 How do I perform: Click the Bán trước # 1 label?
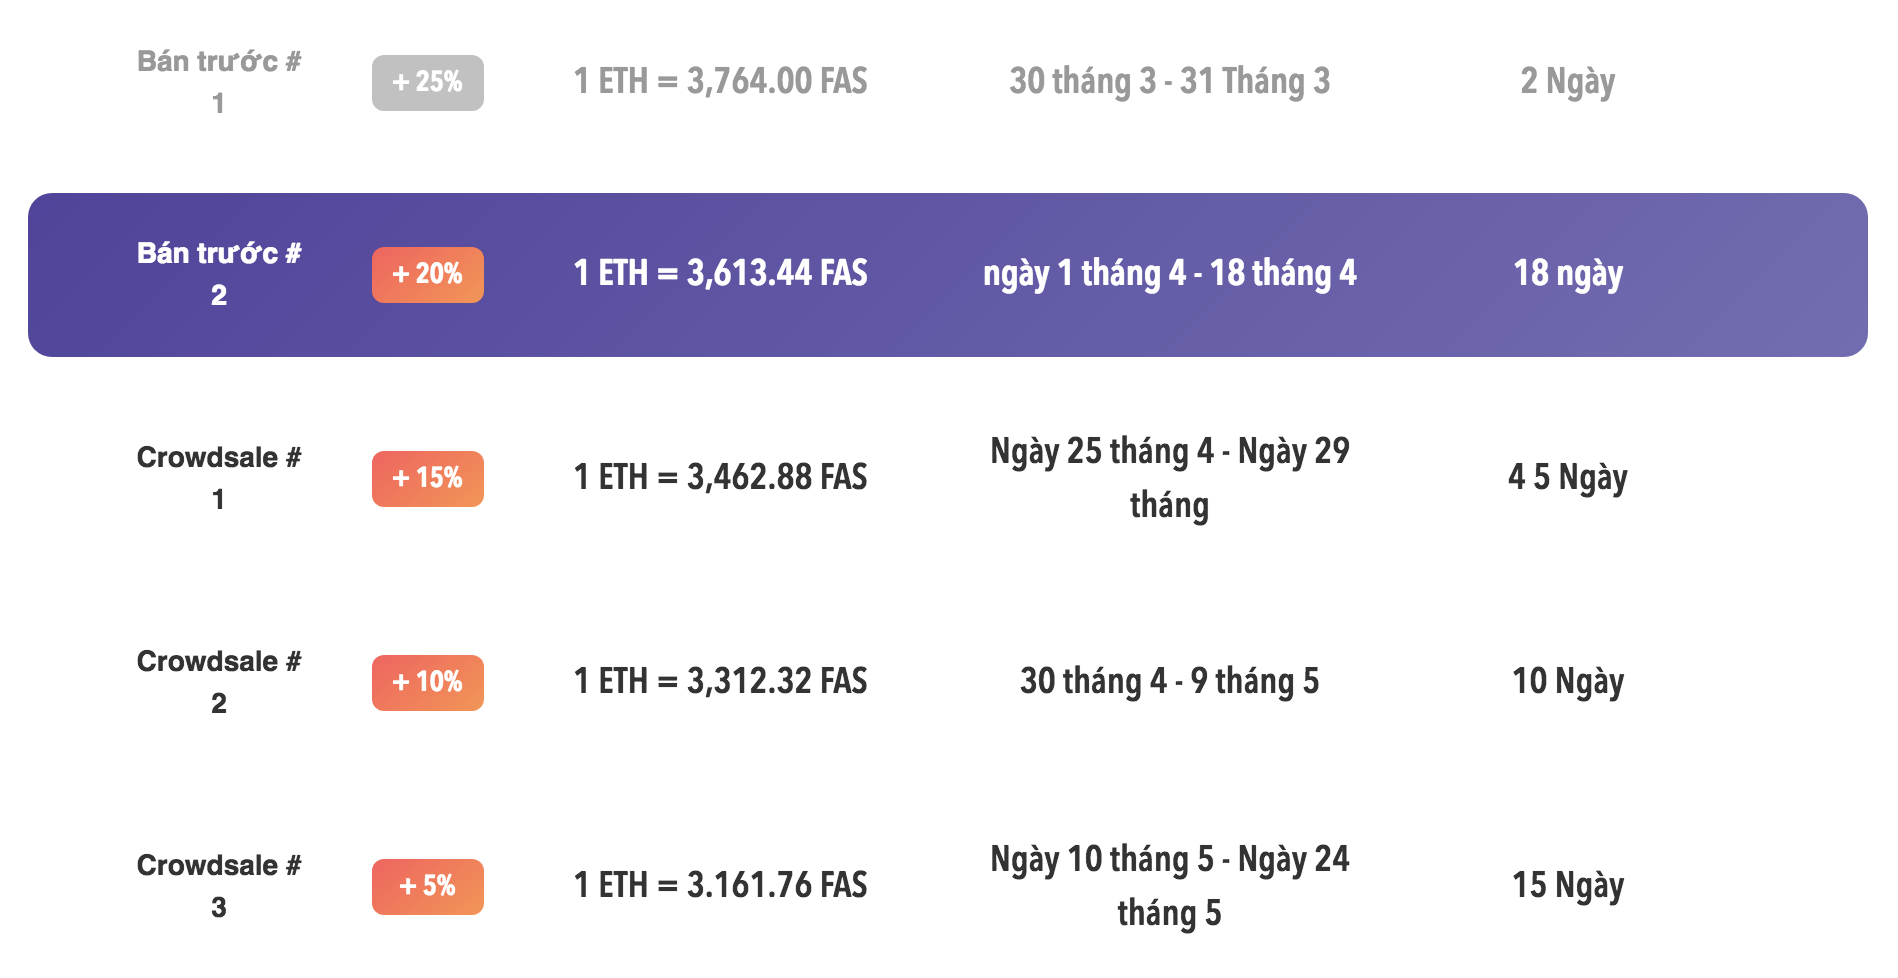click(x=219, y=82)
